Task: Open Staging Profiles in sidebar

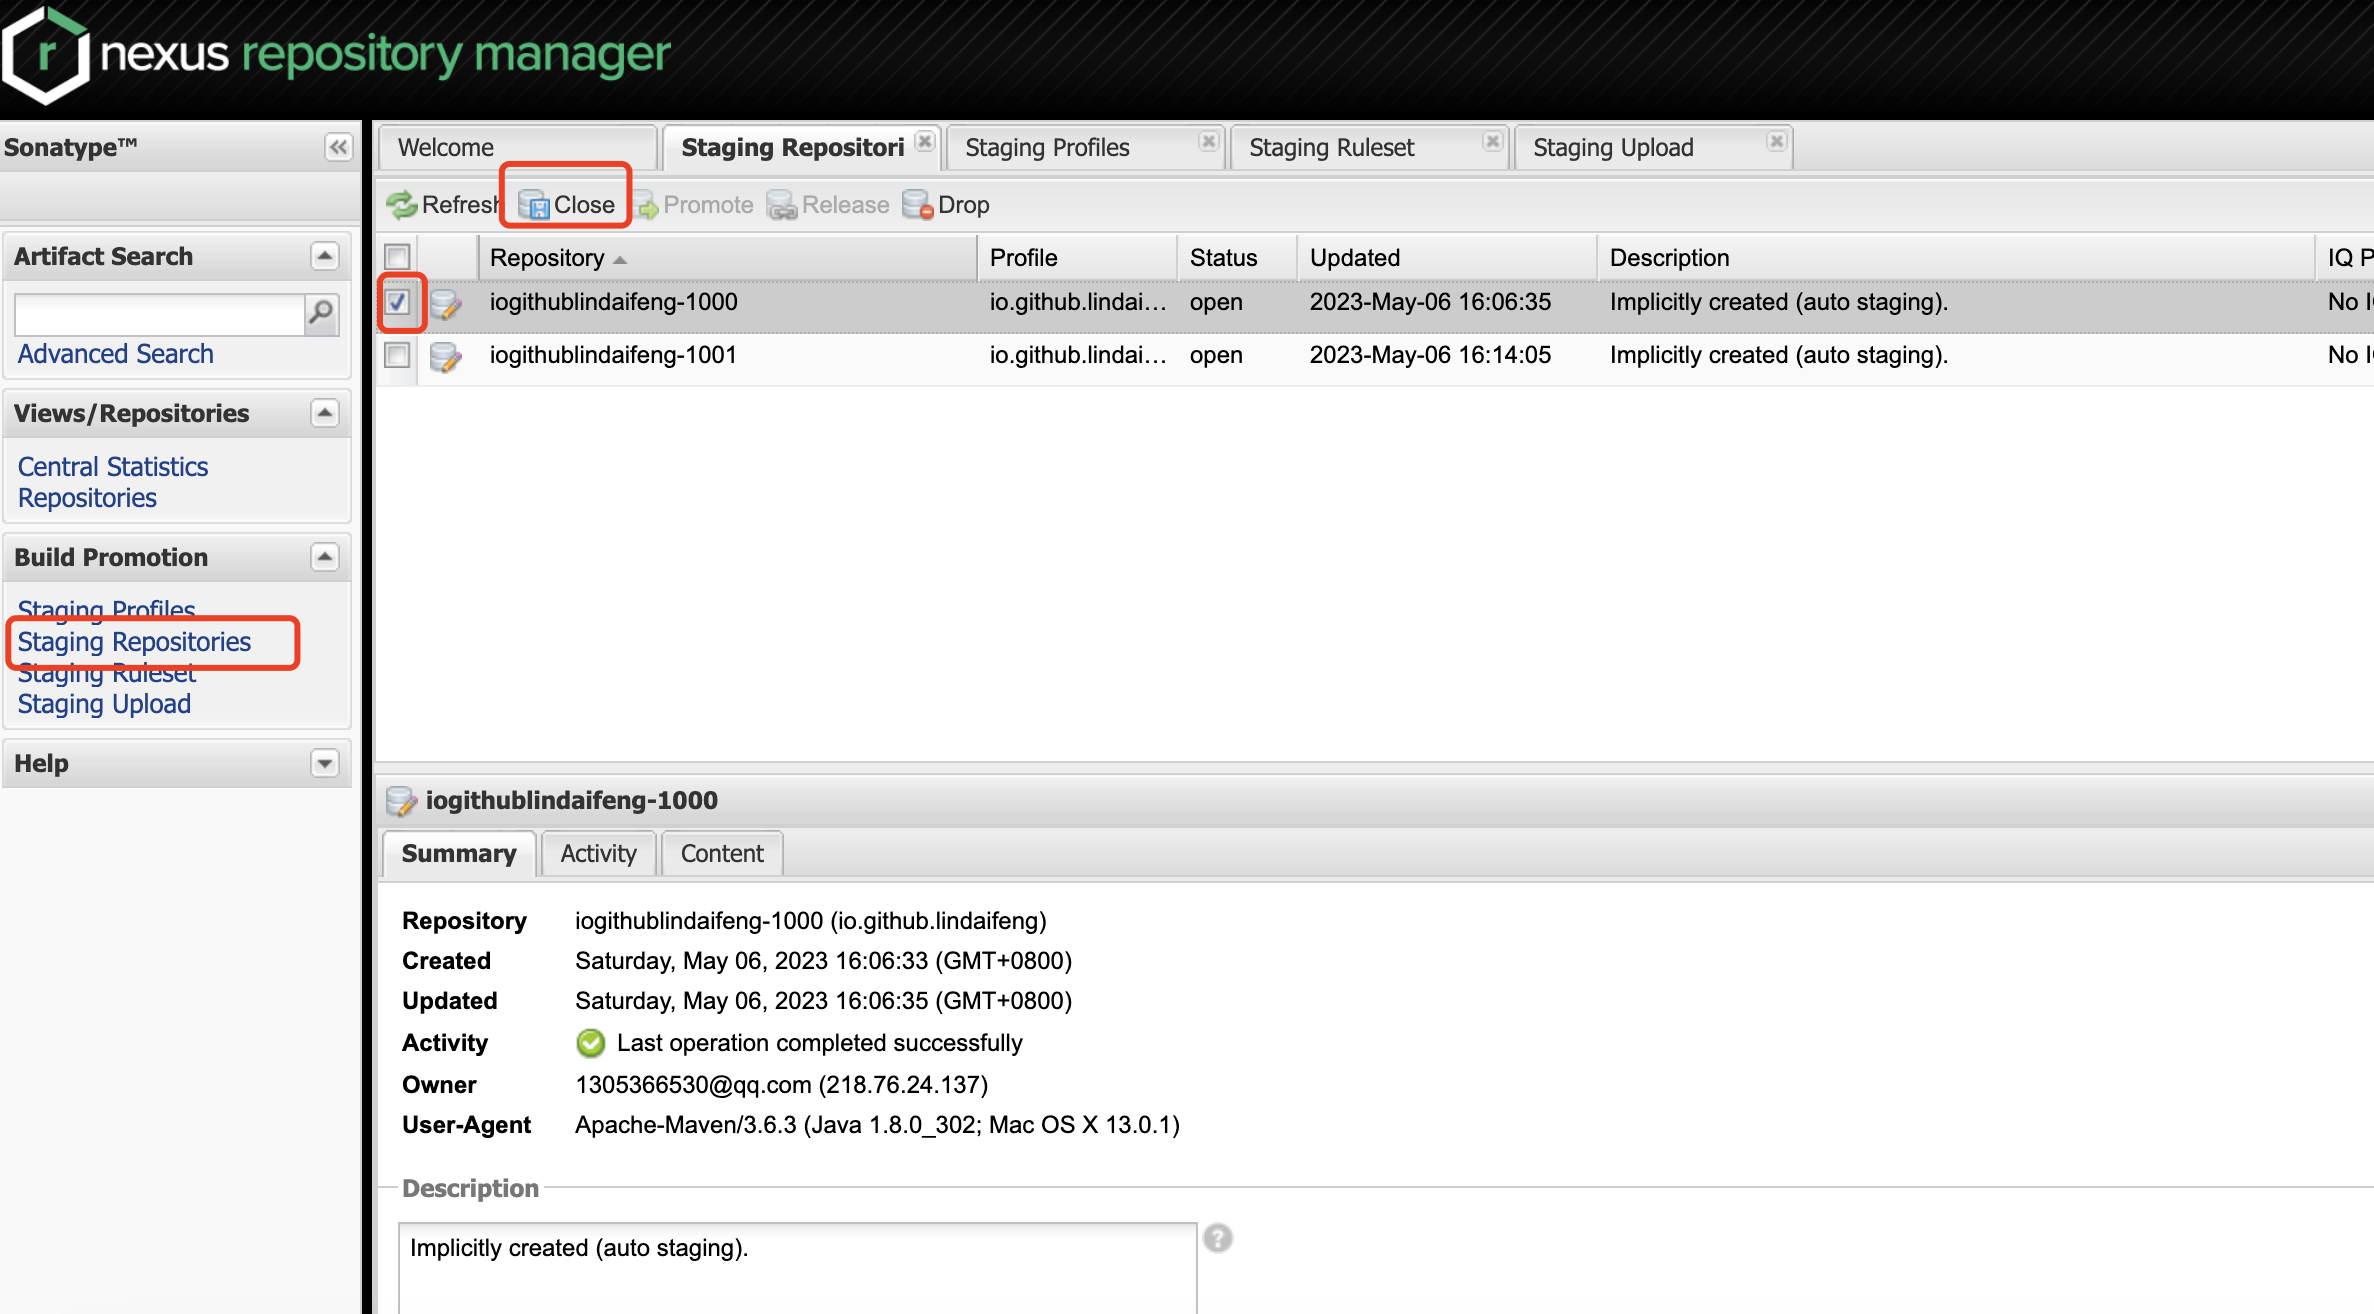Action: coord(106,609)
